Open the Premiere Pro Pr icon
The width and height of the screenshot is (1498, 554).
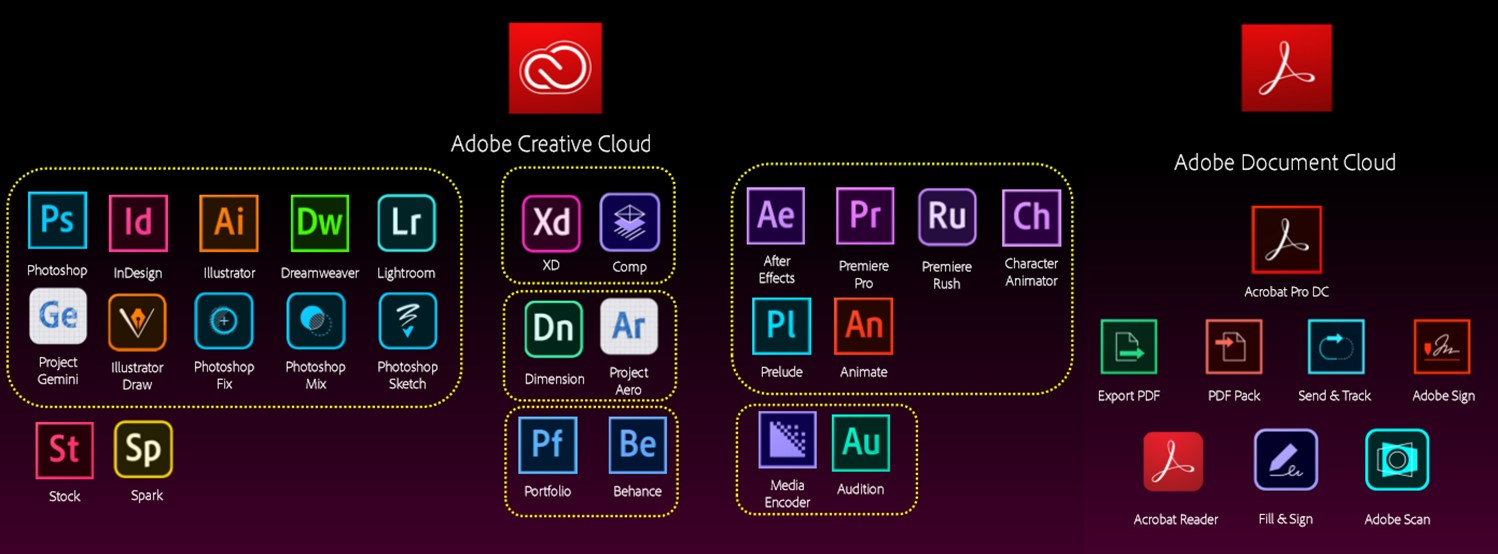[x=865, y=215]
